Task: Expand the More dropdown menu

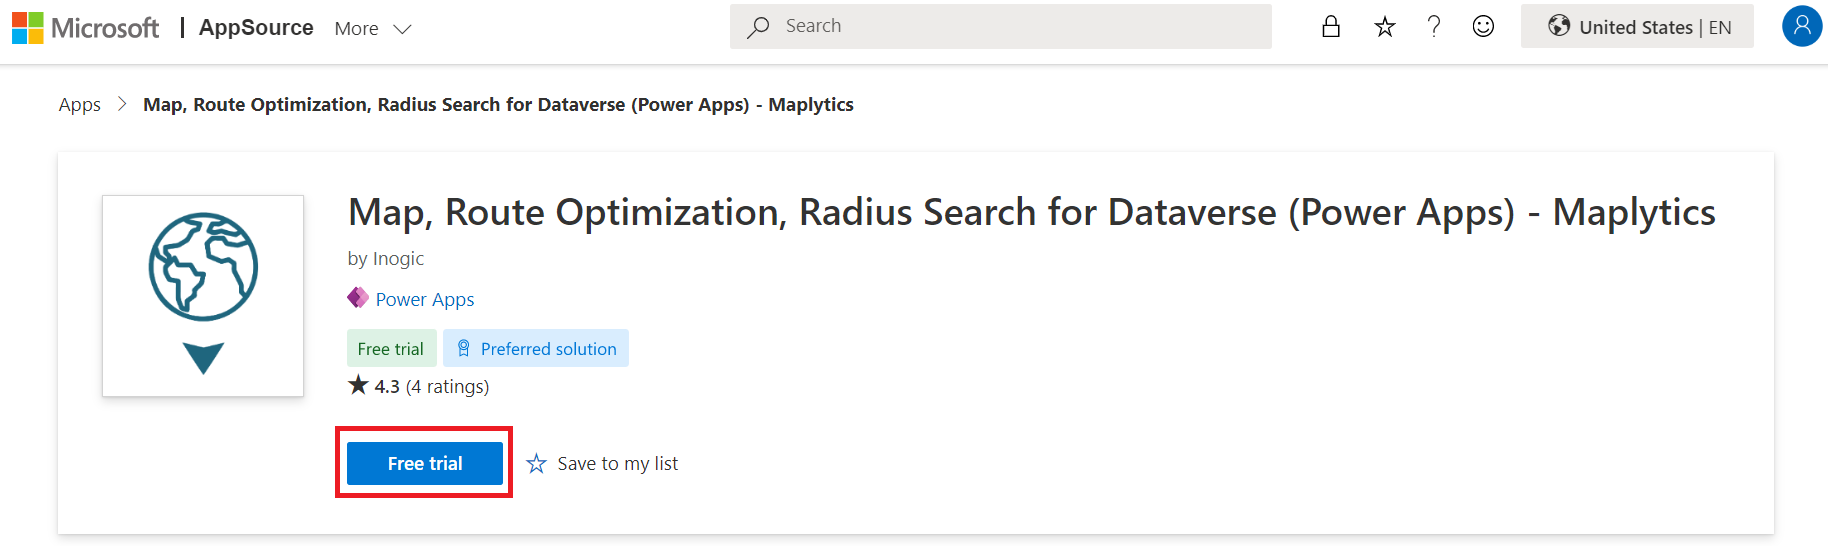Action: [x=373, y=29]
